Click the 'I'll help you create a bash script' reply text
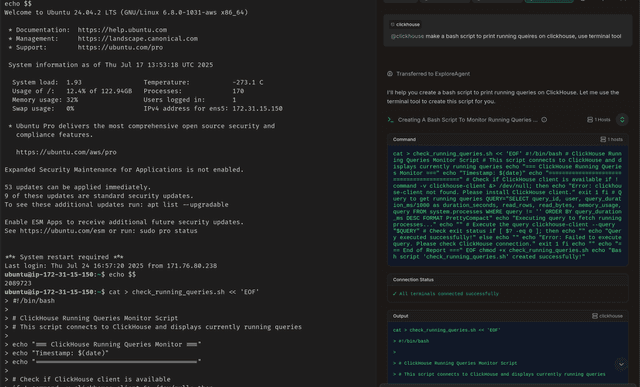 pos(503,97)
